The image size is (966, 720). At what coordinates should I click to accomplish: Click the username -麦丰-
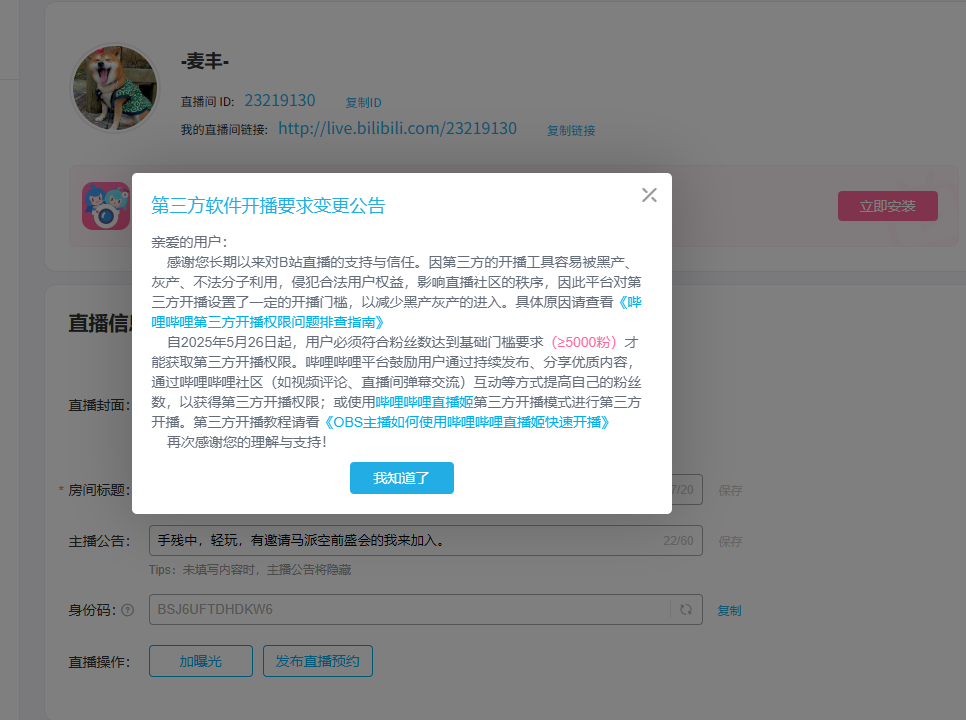(x=205, y=61)
